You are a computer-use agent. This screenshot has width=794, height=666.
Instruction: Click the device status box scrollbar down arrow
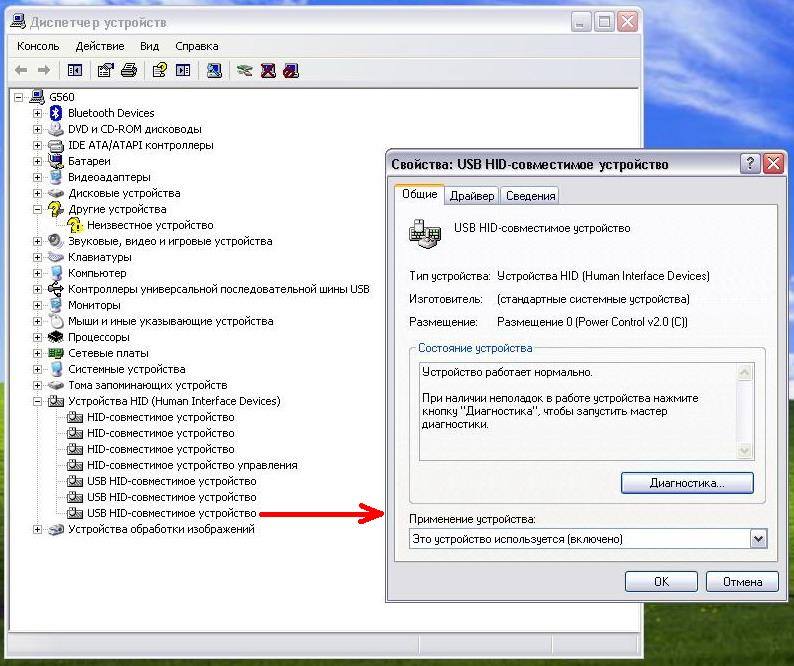(744, 451)
